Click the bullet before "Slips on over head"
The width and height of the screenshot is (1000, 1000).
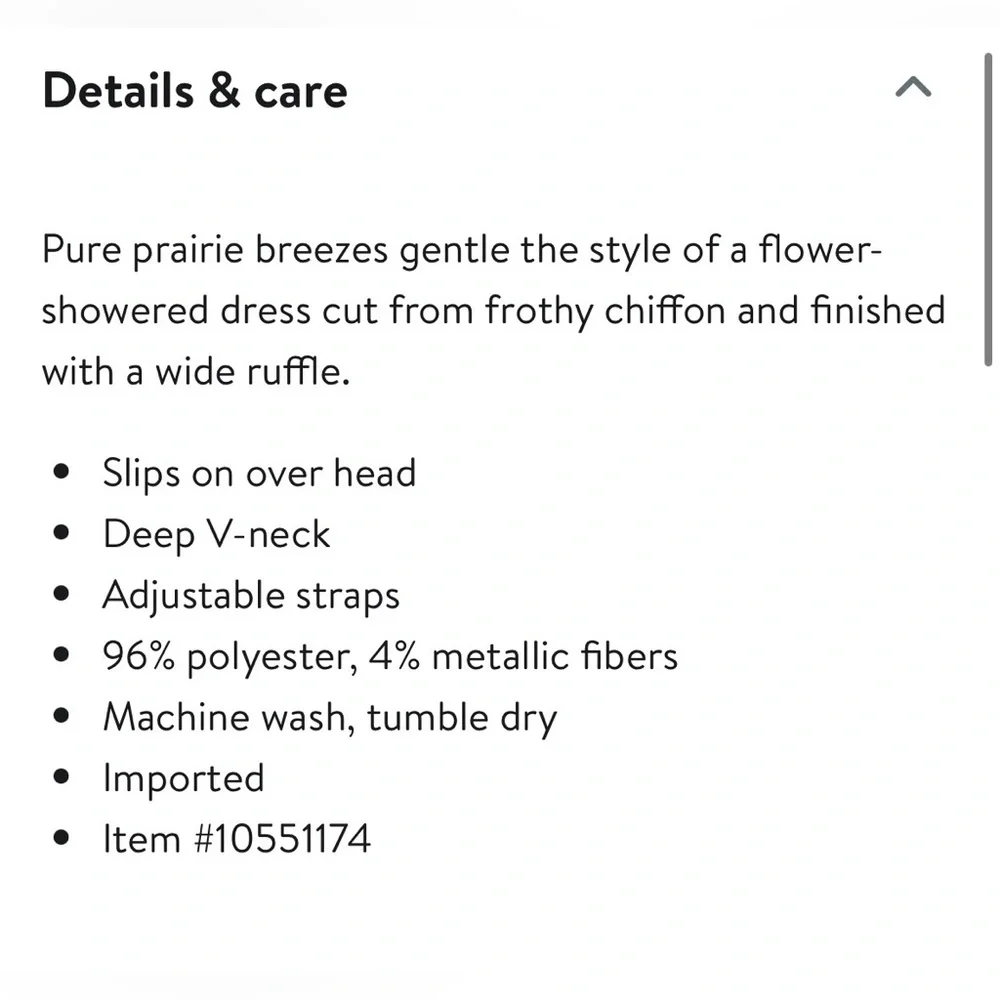tap(63, 473)
